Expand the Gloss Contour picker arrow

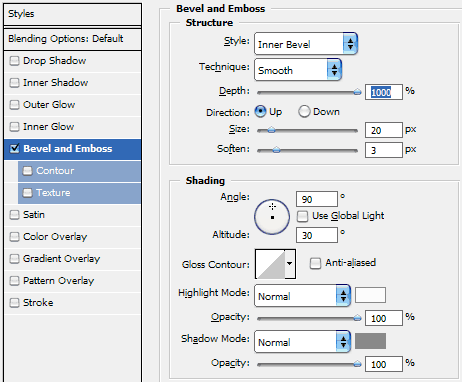pyautogui.click(x=290, y=264)
